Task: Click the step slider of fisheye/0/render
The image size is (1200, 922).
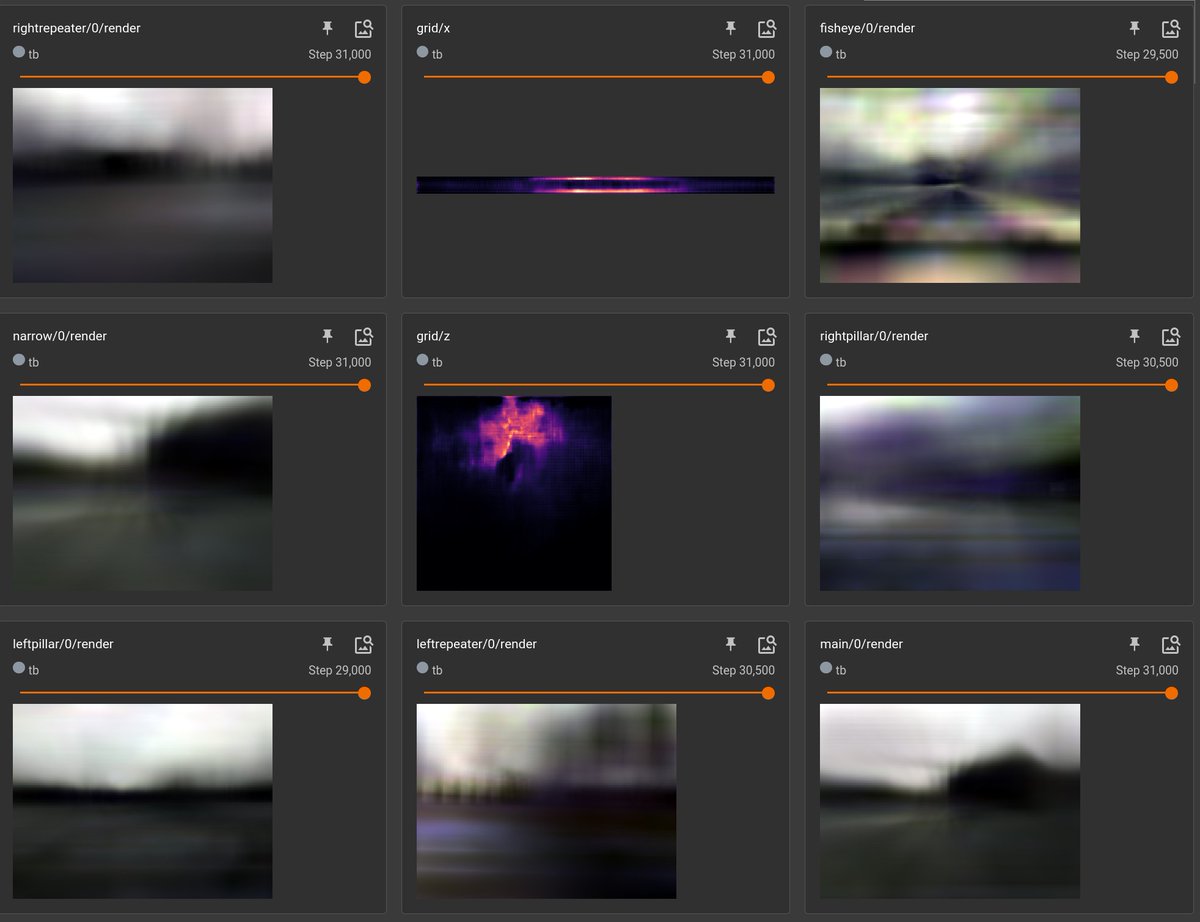Action: tap(1002, 77)
